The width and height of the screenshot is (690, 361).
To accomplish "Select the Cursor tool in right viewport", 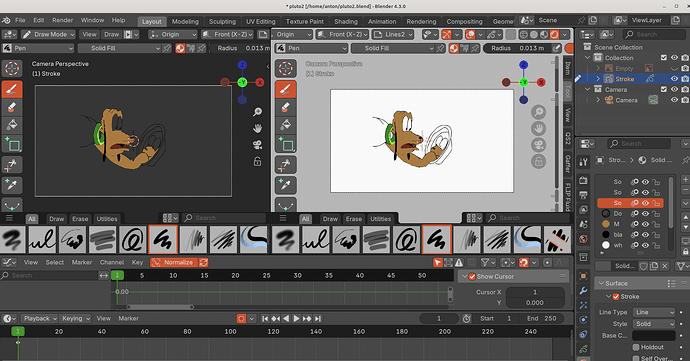I will click(286, 68).
